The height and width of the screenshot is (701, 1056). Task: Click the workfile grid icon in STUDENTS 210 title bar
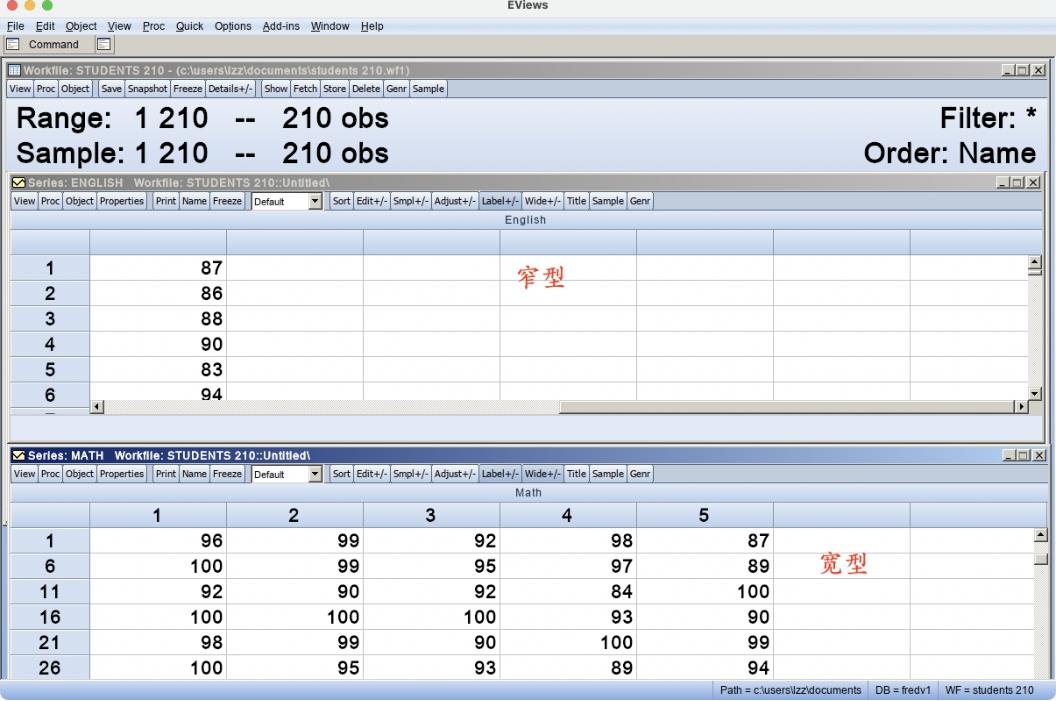[x=15, y=70]
